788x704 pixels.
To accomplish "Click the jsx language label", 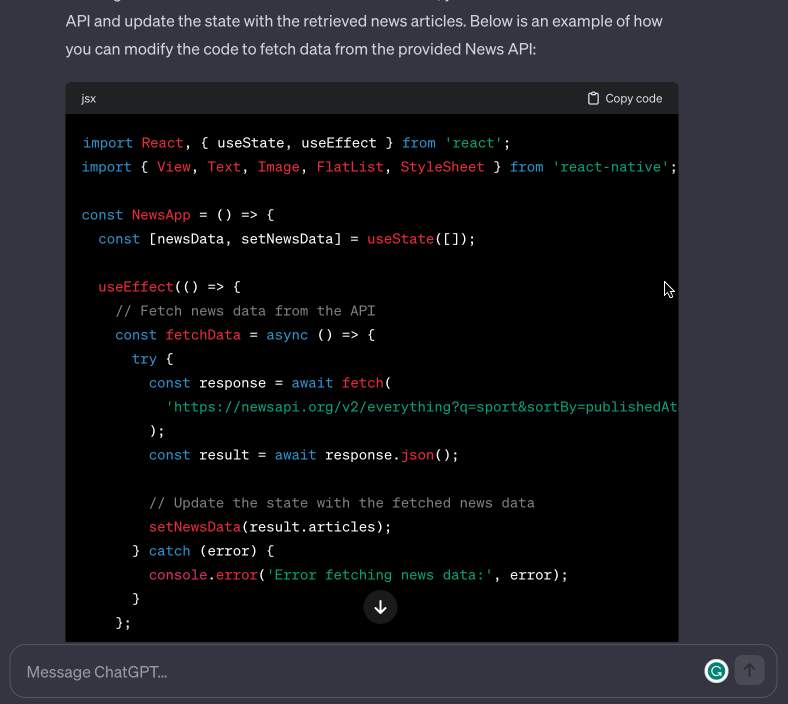I will 88,98.
